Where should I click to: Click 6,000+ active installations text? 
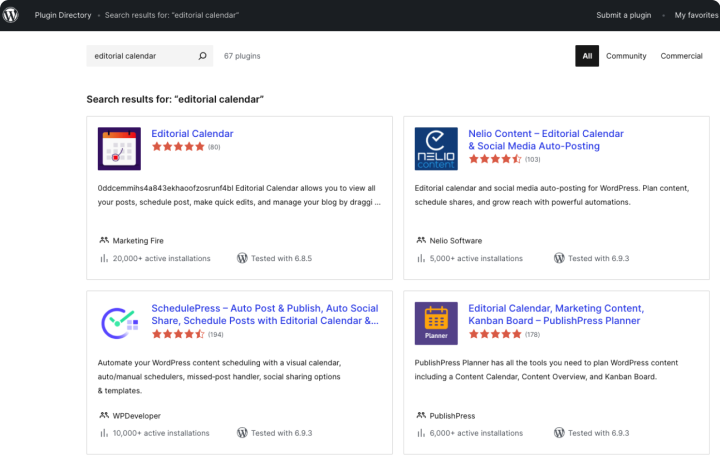[476, 433]
